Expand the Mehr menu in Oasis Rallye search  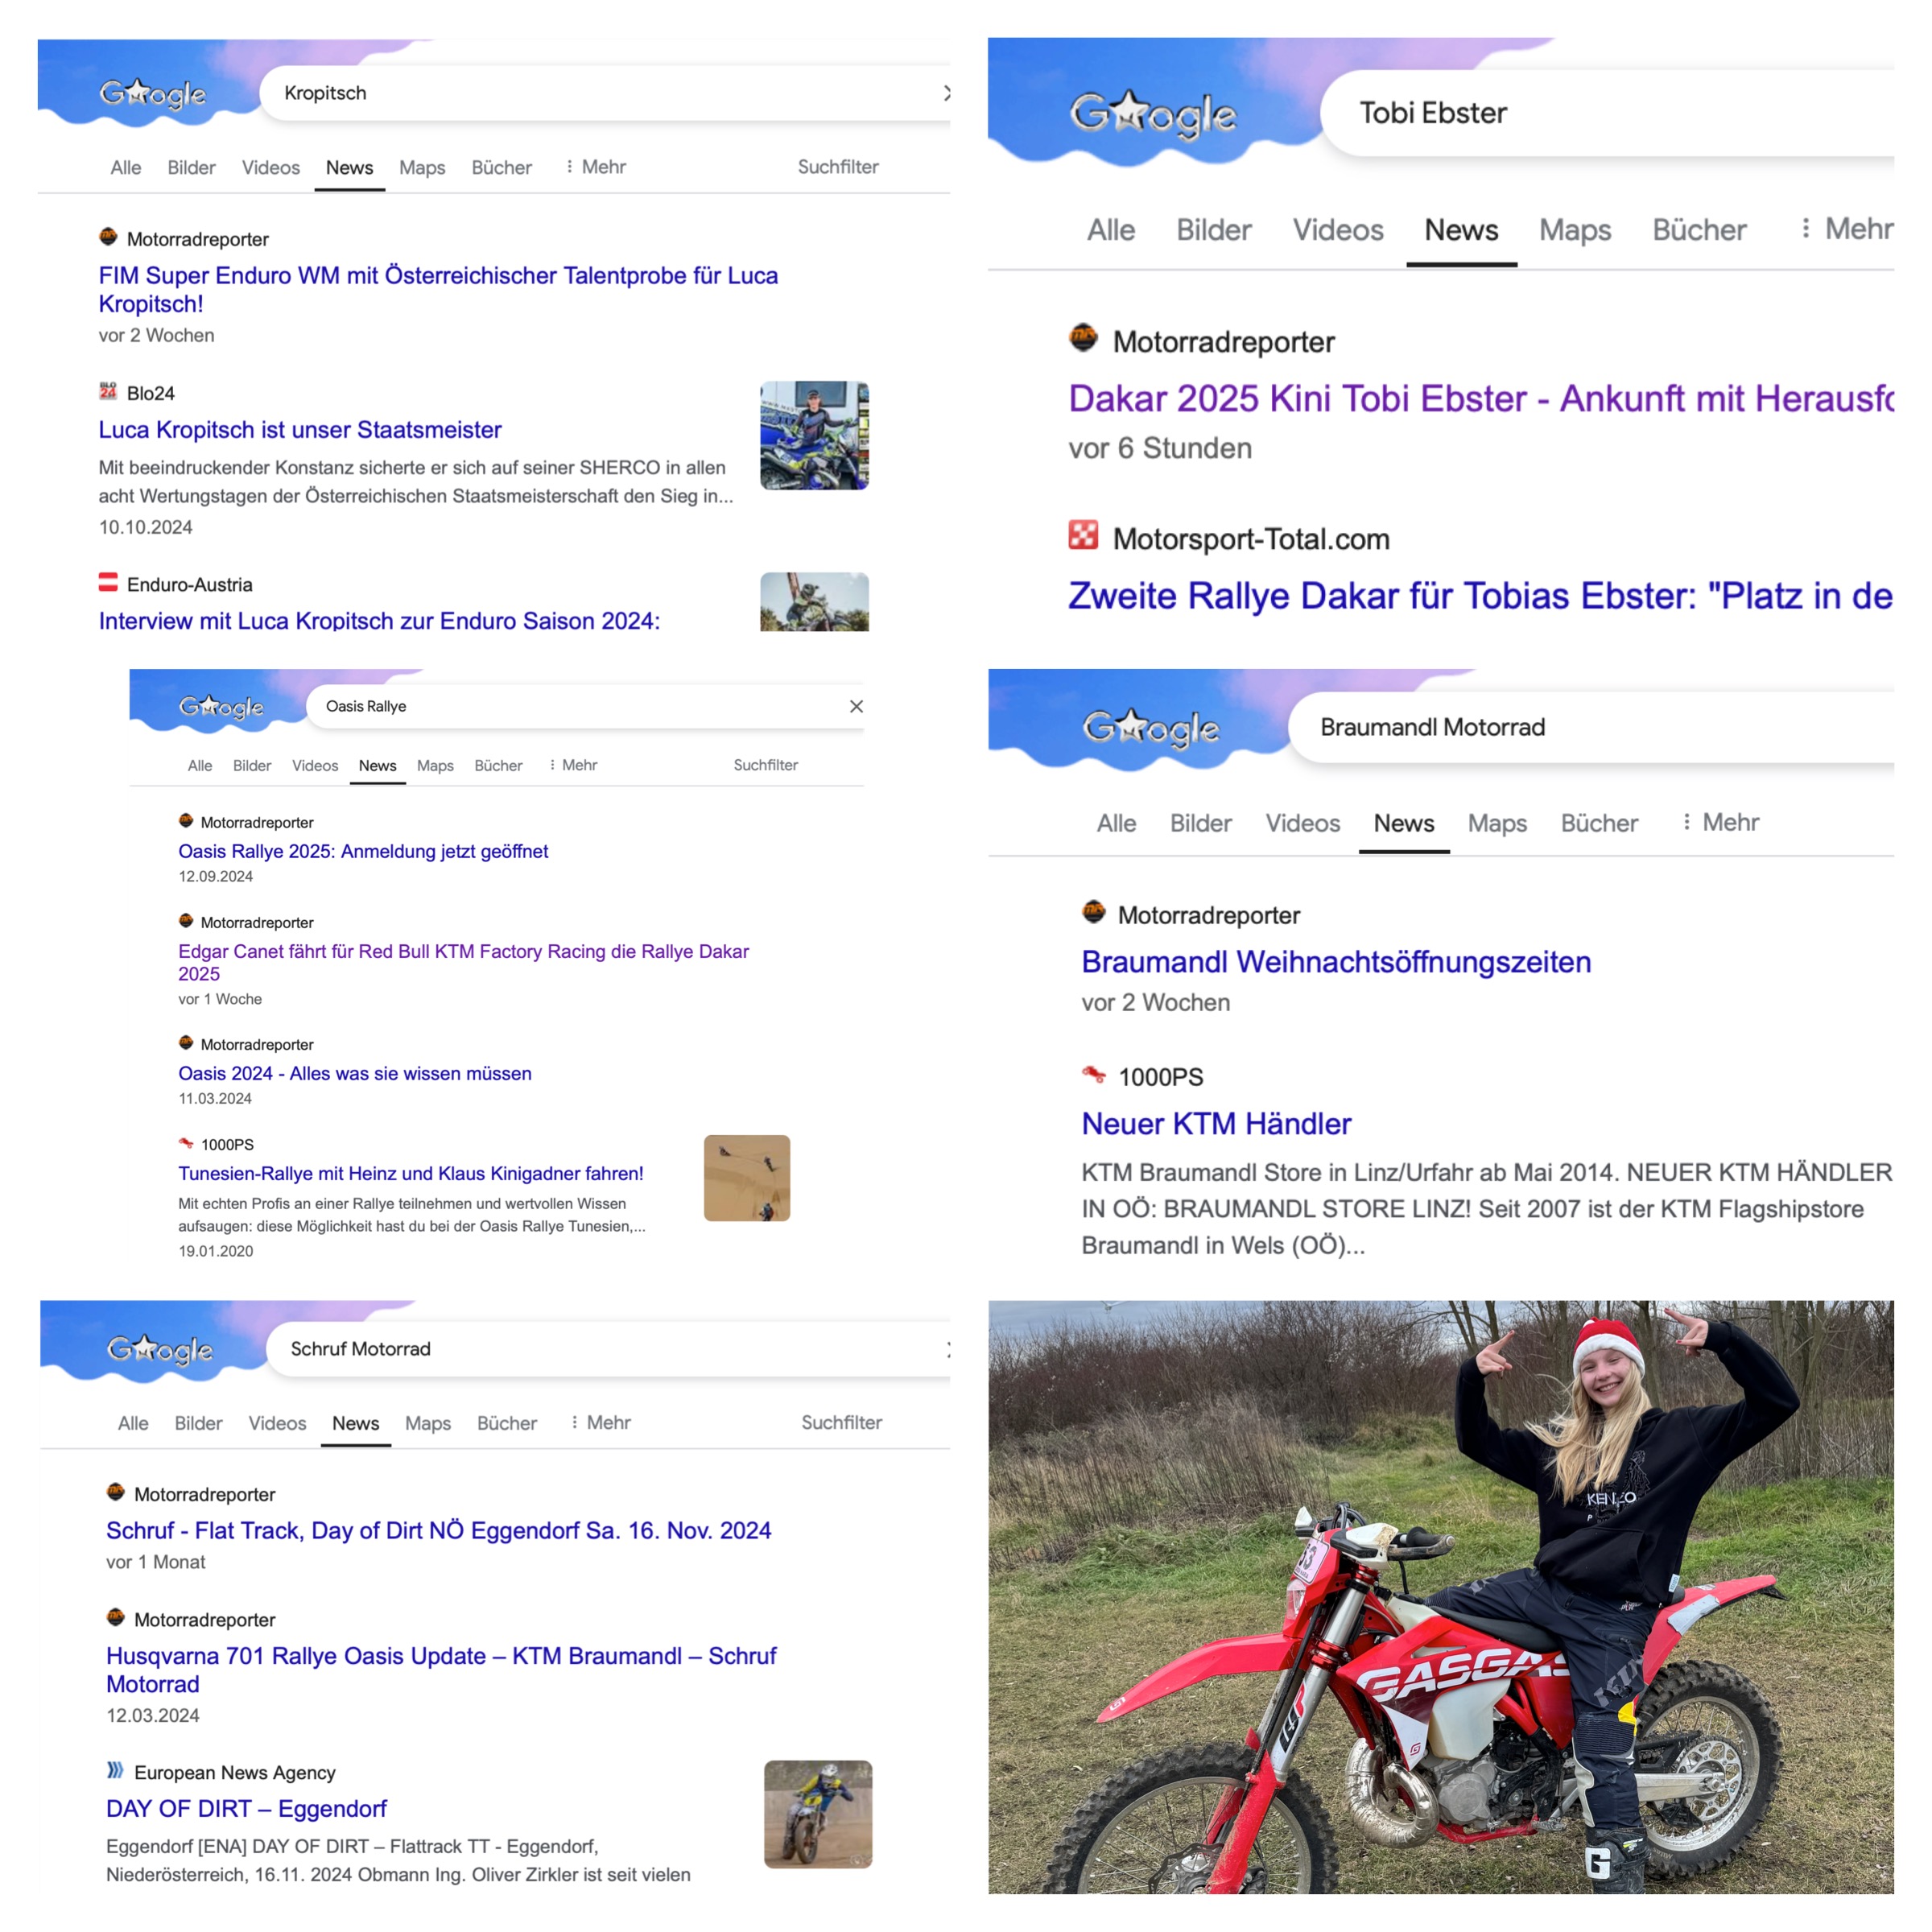[574, 765]
